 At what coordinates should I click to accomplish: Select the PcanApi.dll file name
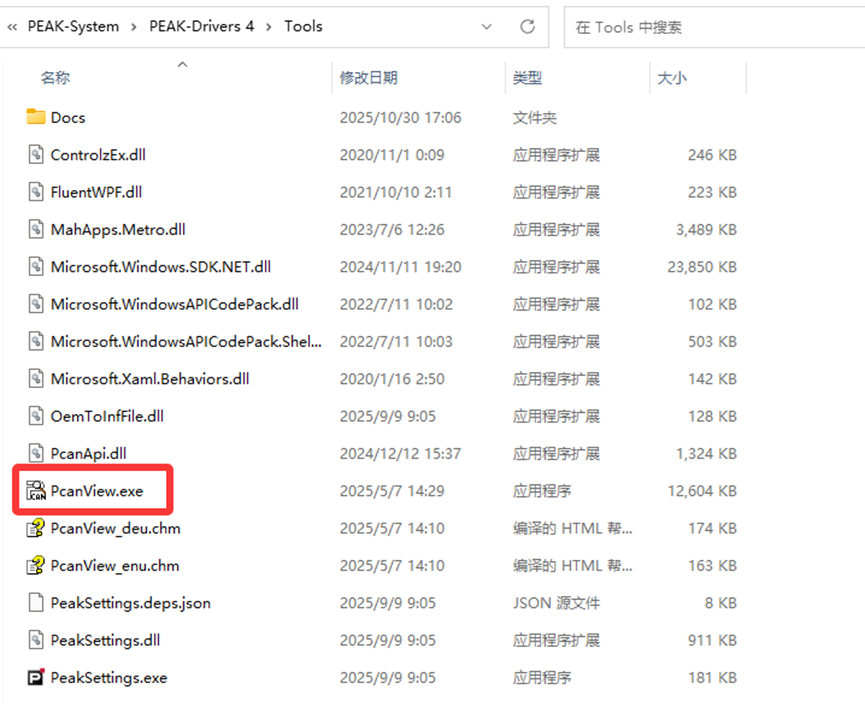(88, 453)
